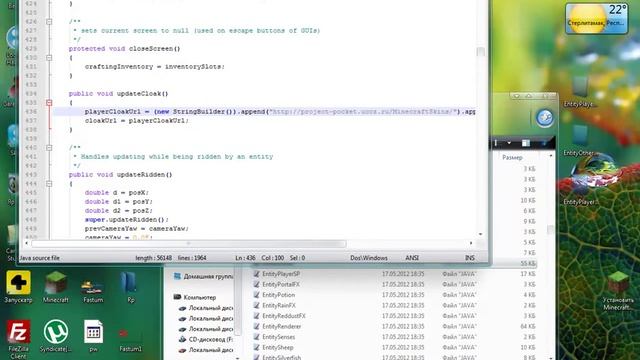The width and height of the screenshot is (640, 360).
Task: Select the CD-дисковод drive in Explorer navigation
Action: (x=206, y=339)
